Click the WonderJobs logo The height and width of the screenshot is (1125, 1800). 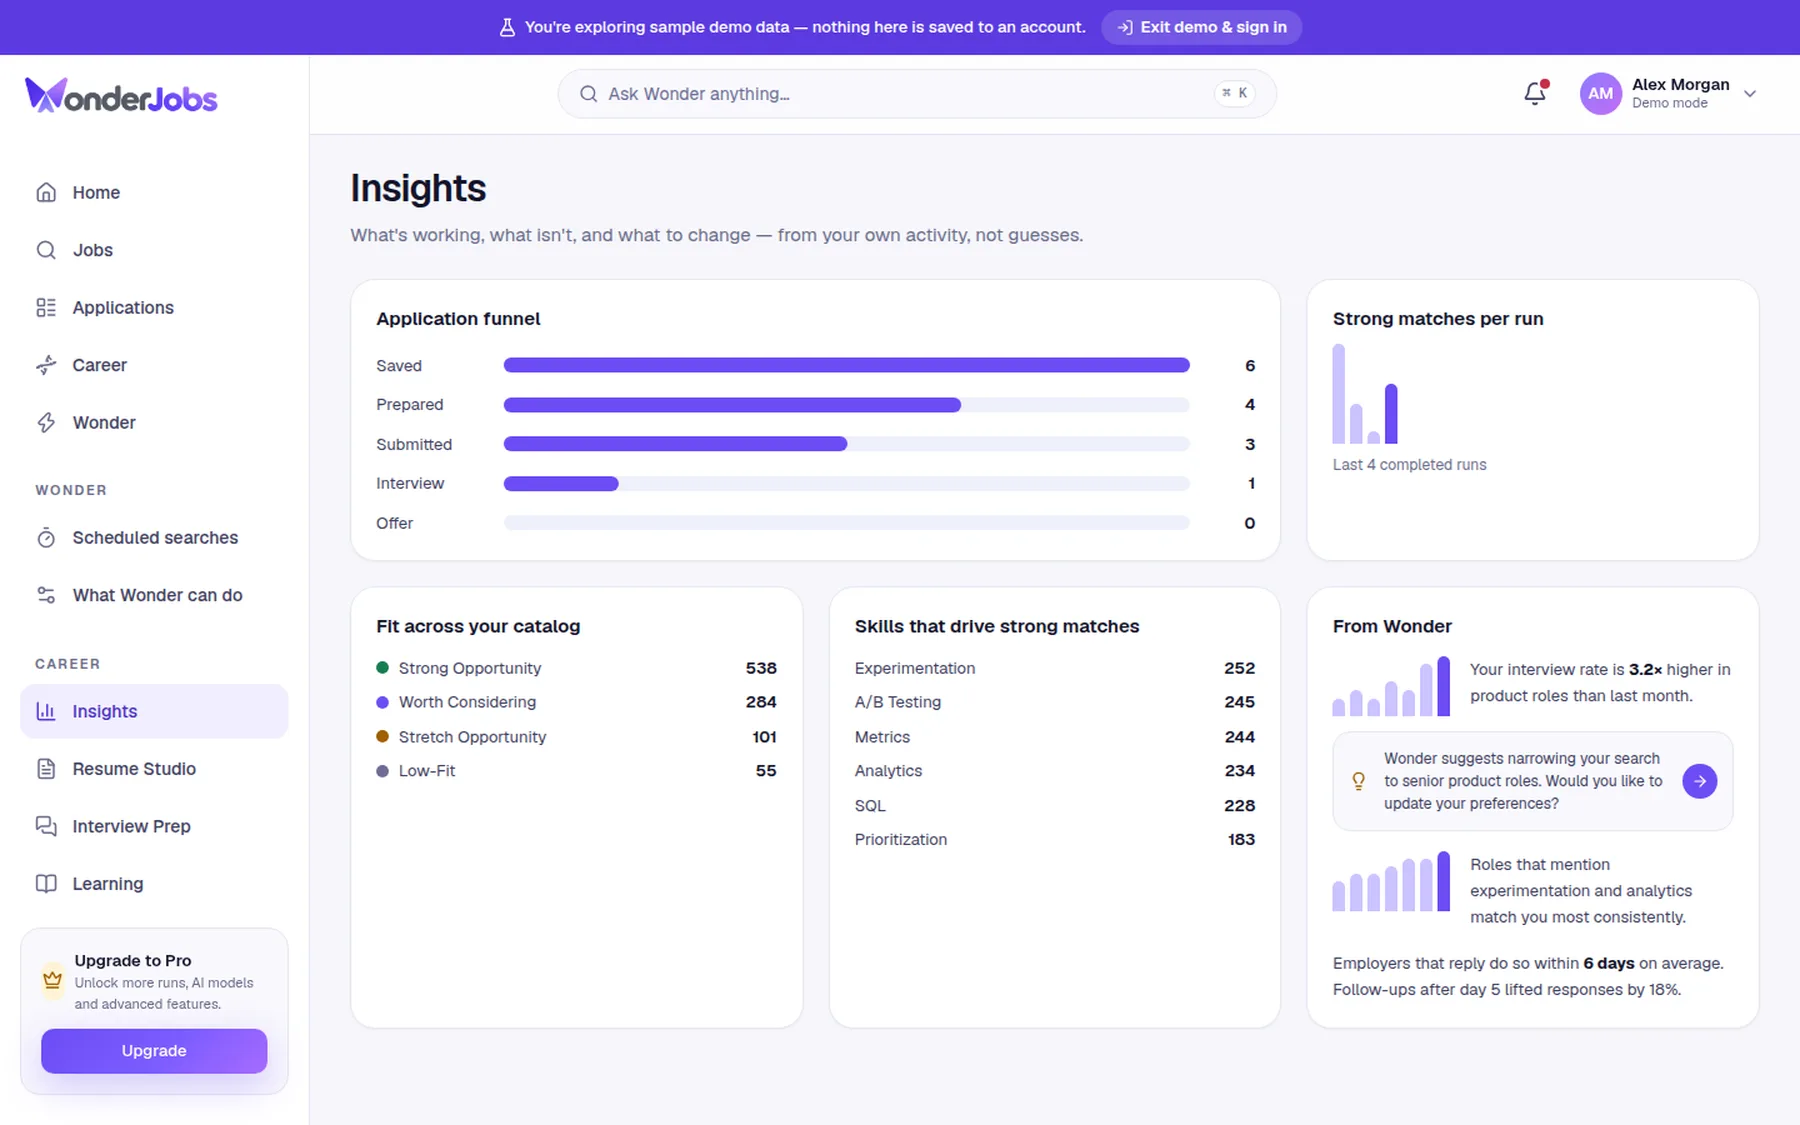tap(121, 95)
